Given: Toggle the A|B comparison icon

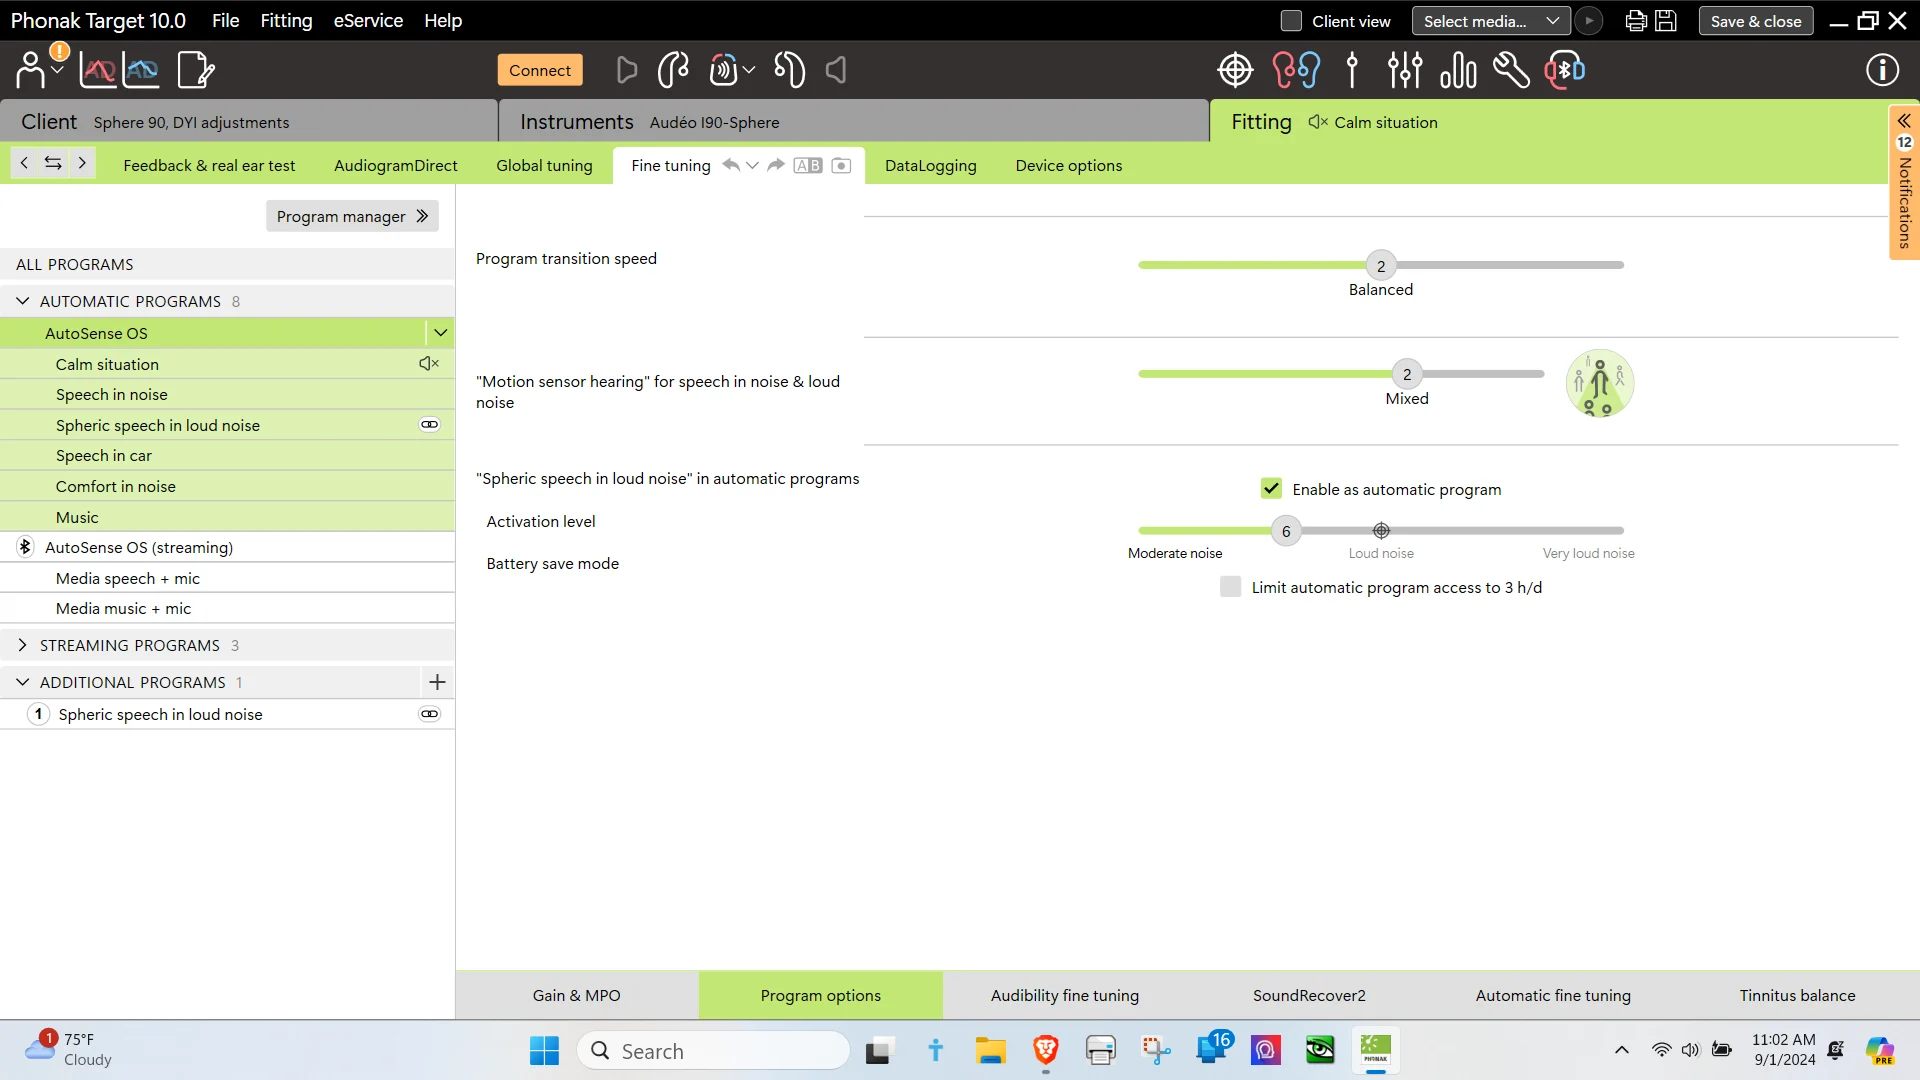Looking at the screenshot, I should [808, 166].
